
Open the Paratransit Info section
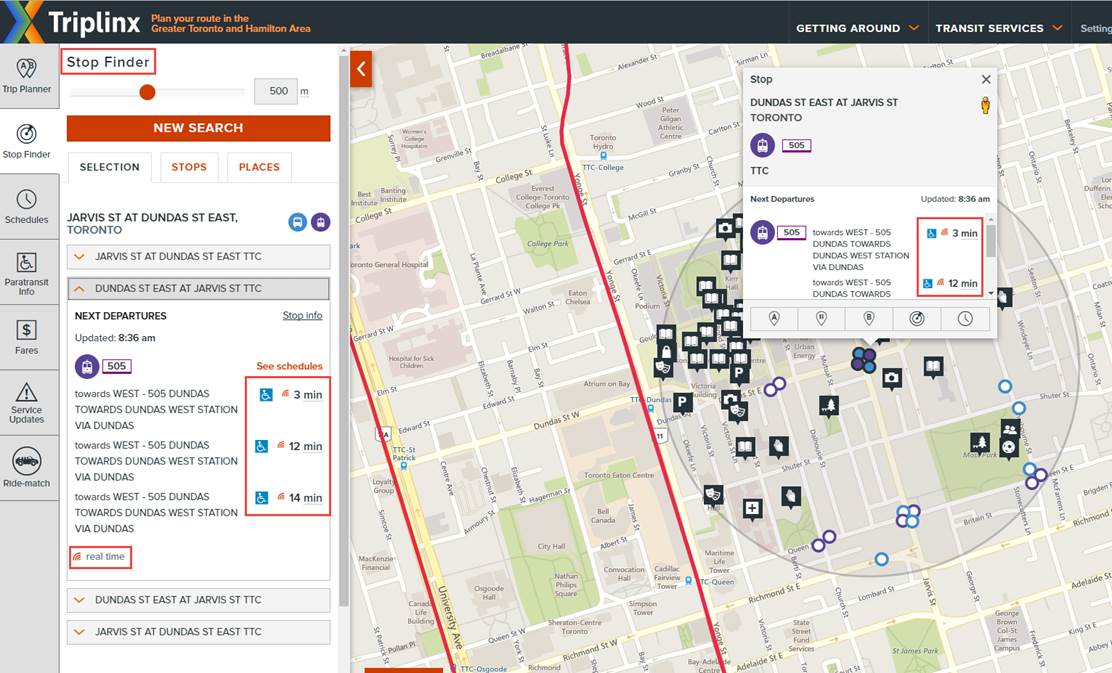[27, 272]
